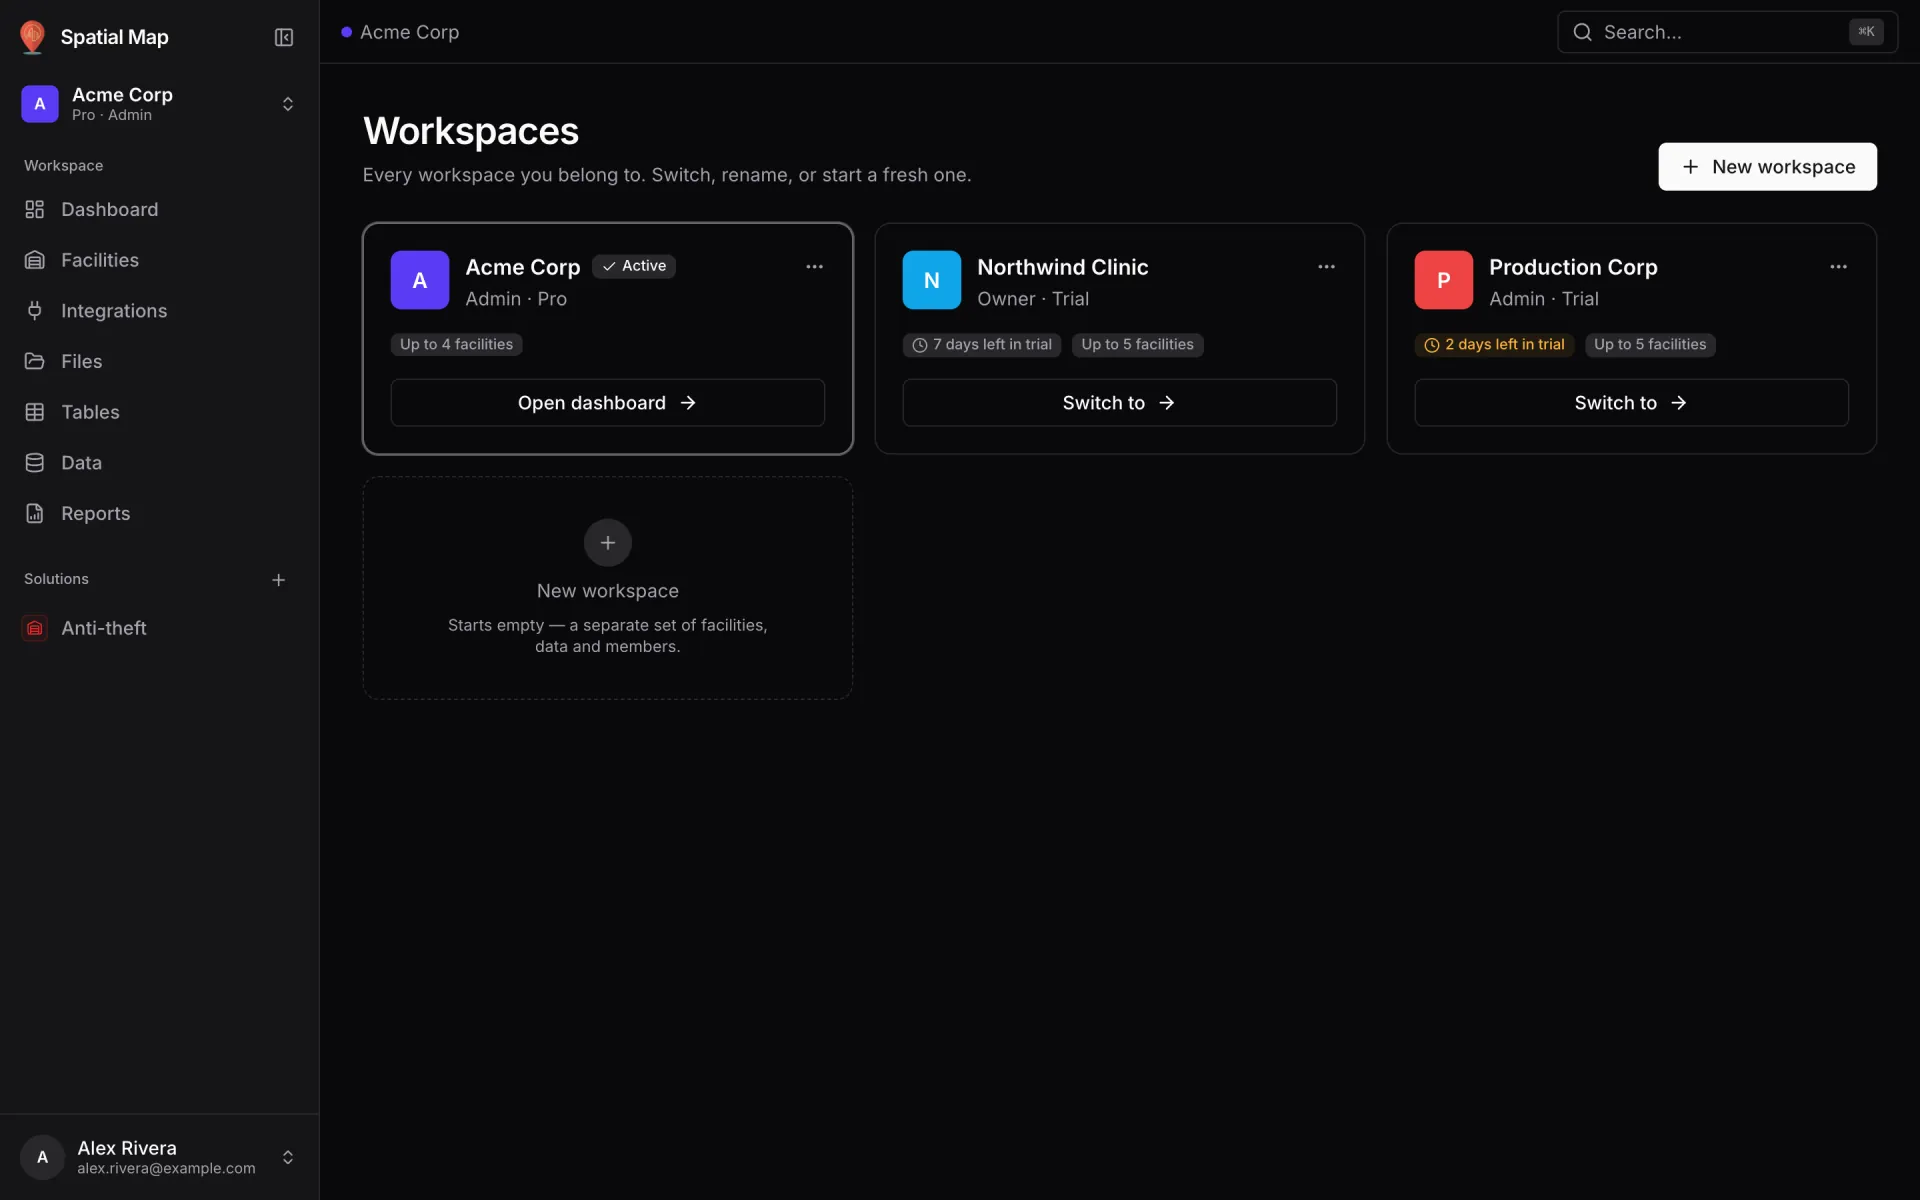The image size is (1920, 1200).
Task: Click the Alex Rivera avatar
Action: pyautogui.click(x=42, y=1157)
